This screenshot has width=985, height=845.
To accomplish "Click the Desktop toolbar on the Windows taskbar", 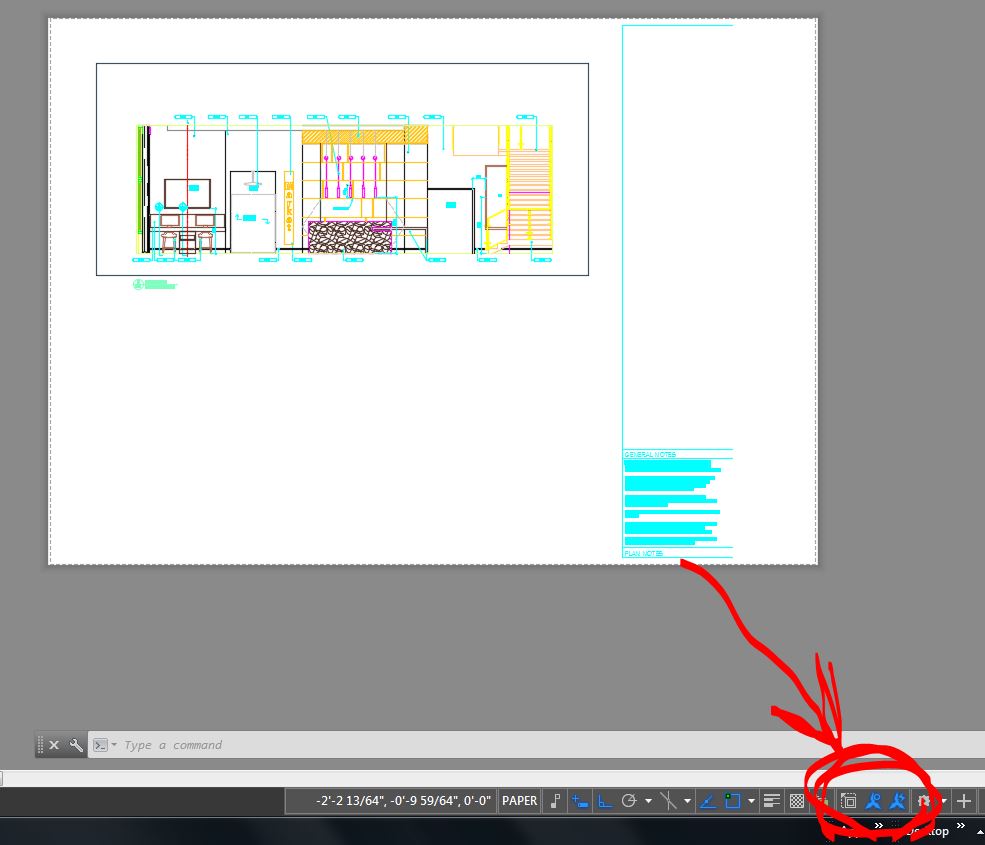I will (930, 831).
